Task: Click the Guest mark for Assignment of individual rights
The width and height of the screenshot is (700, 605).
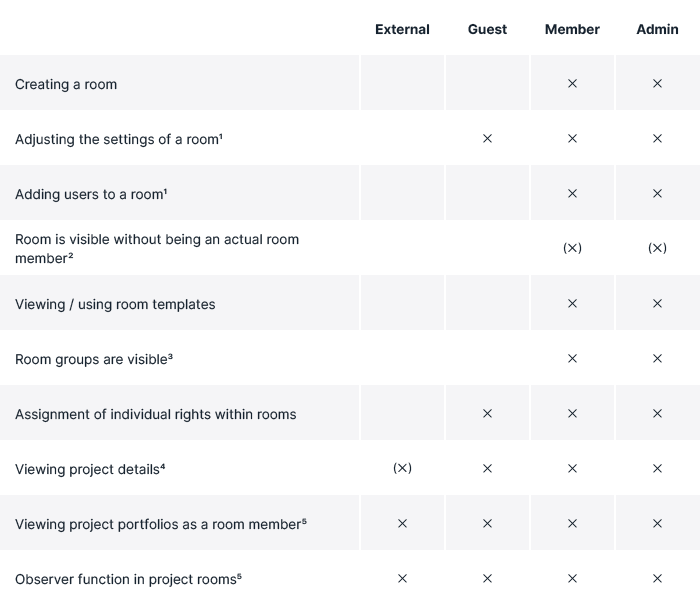Action: pos(487,414)
